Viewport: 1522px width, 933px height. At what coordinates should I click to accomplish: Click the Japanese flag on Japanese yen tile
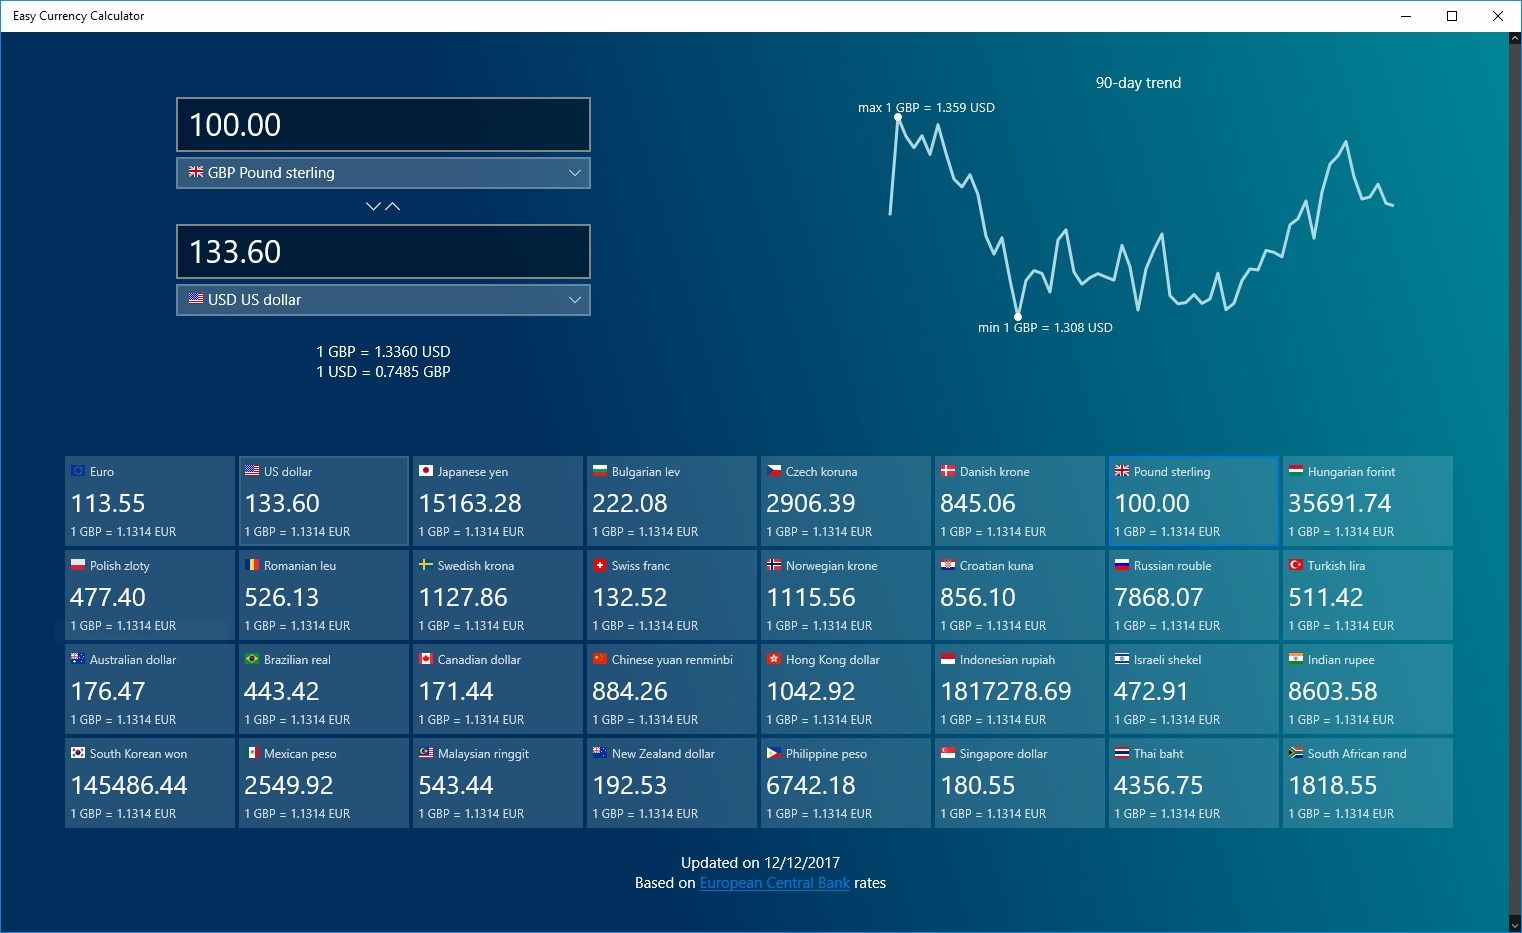pyautogui.click(x=425, y=471)
